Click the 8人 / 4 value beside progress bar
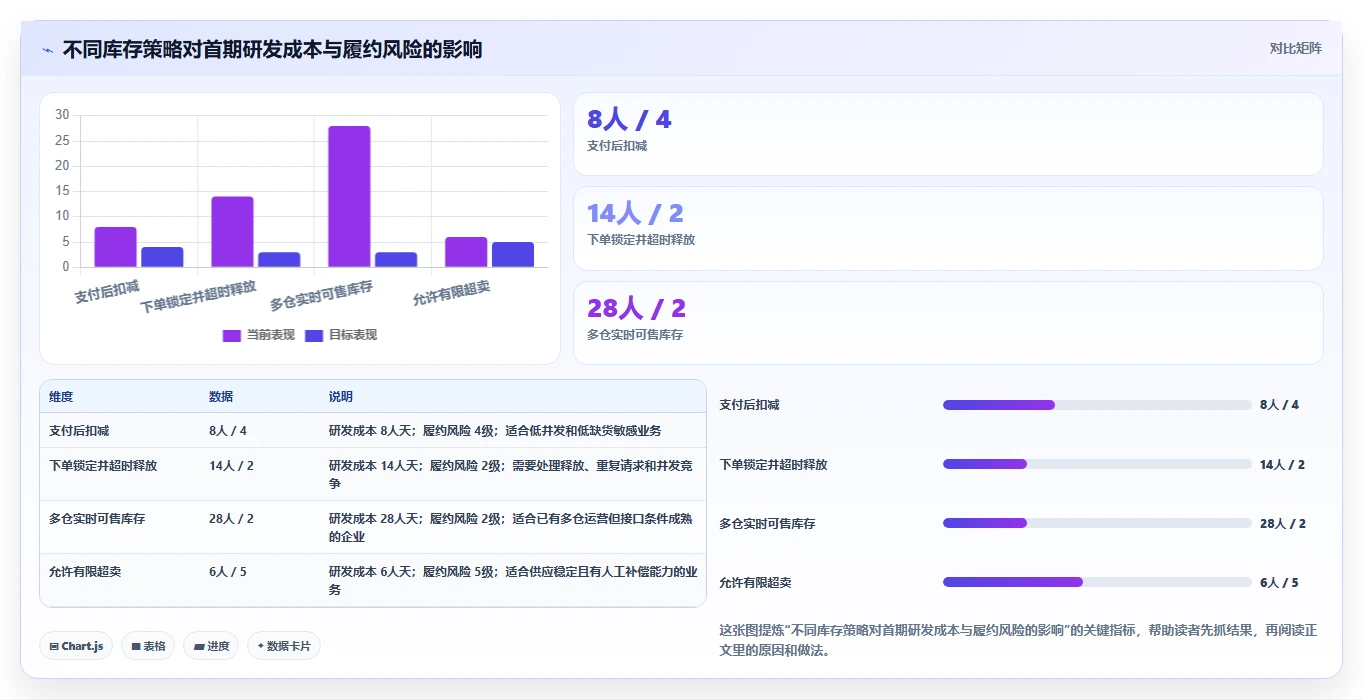The width and height of the screenshot is (1363, 700). (x=1279, y=405)
